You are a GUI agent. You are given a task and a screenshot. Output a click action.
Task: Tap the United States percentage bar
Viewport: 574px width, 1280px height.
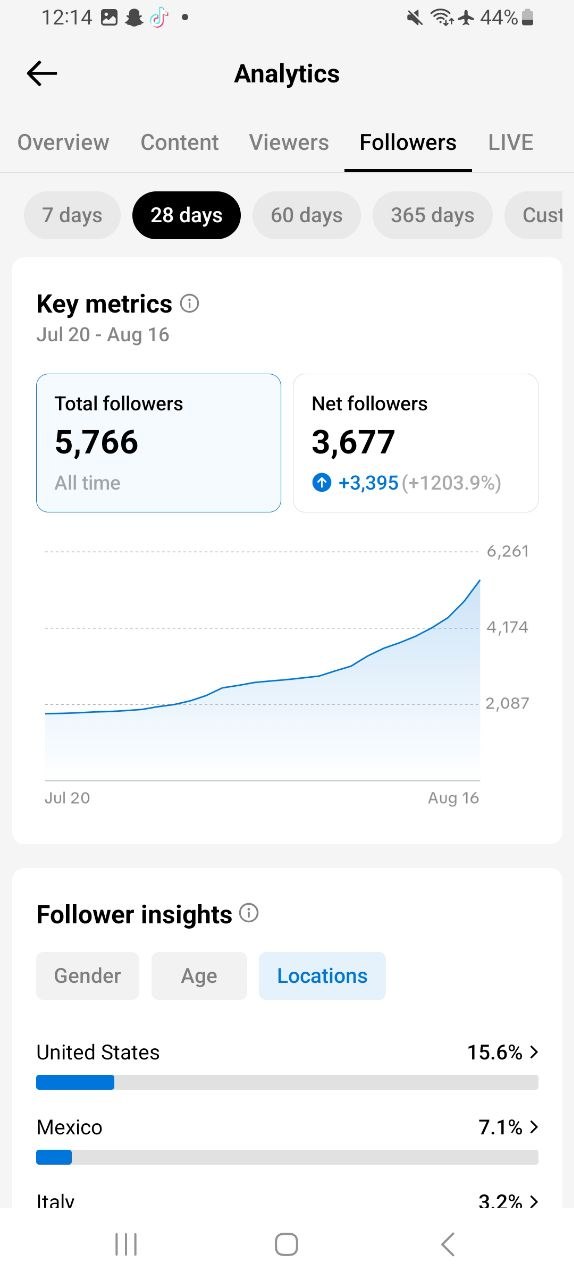point(287,1082)
